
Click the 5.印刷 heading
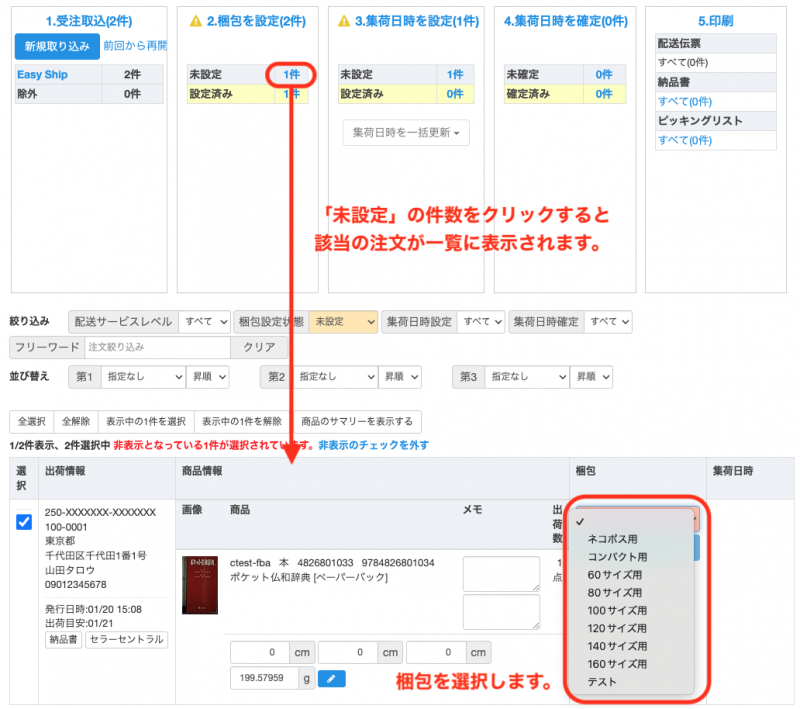[x=716, y=21]
